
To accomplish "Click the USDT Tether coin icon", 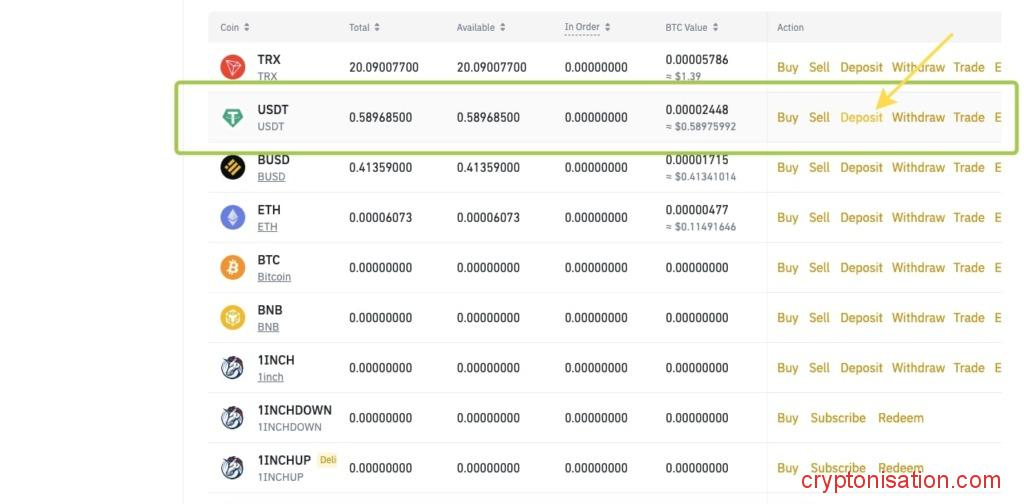I will [x=232, y=118].
